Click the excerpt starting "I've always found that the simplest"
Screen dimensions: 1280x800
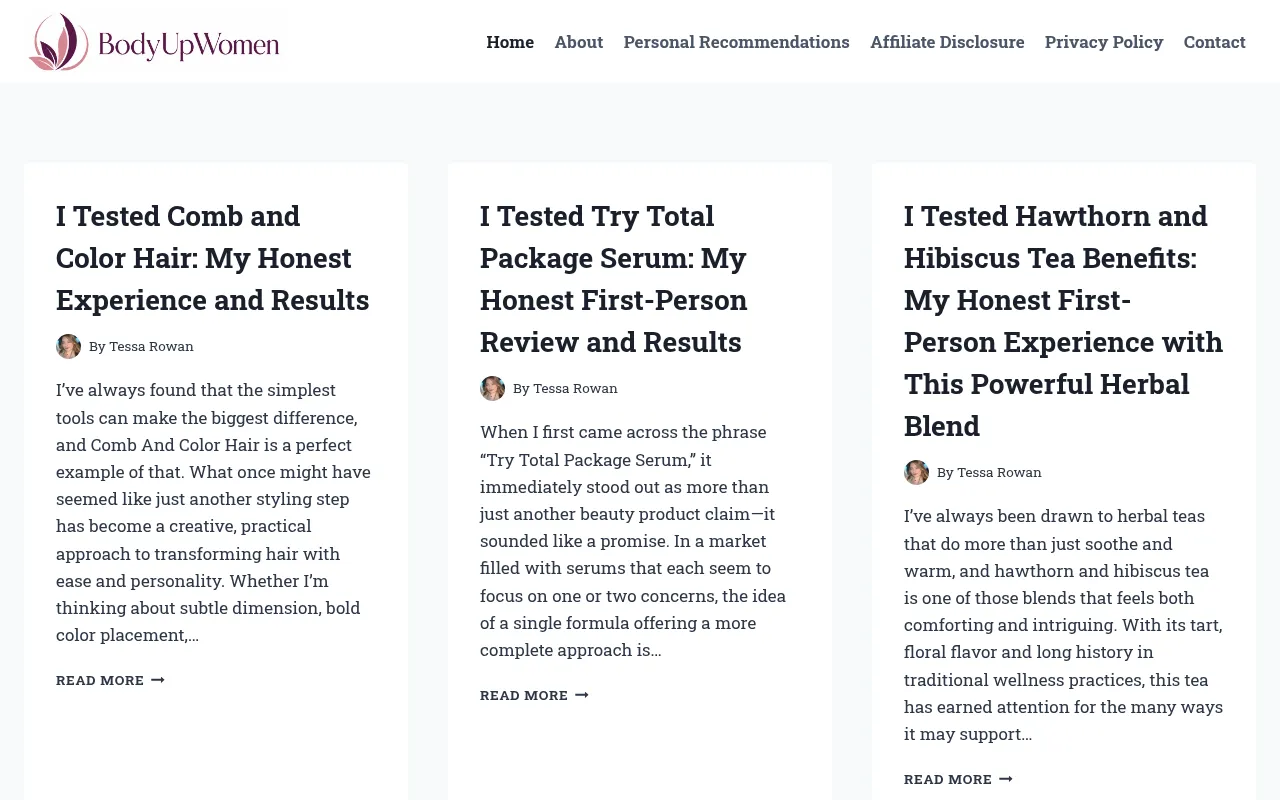(214, 512)
